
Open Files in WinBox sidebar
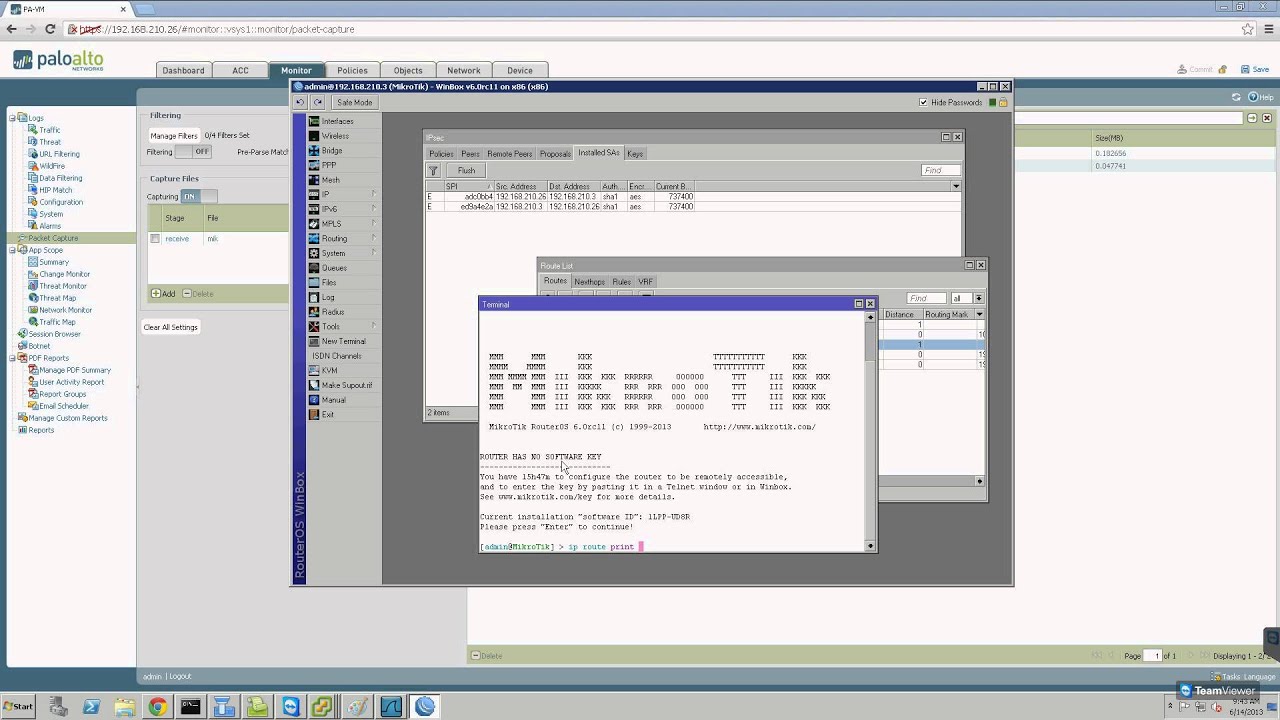329,282
